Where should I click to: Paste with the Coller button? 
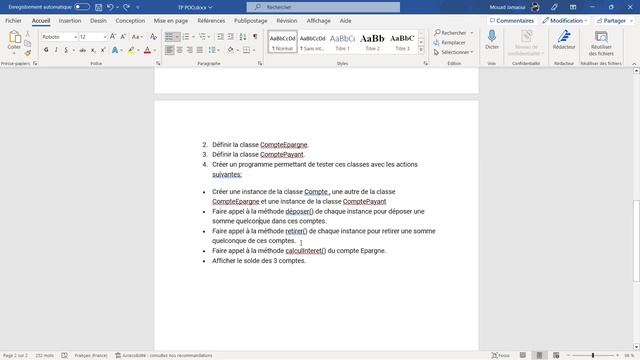(14, 41)
